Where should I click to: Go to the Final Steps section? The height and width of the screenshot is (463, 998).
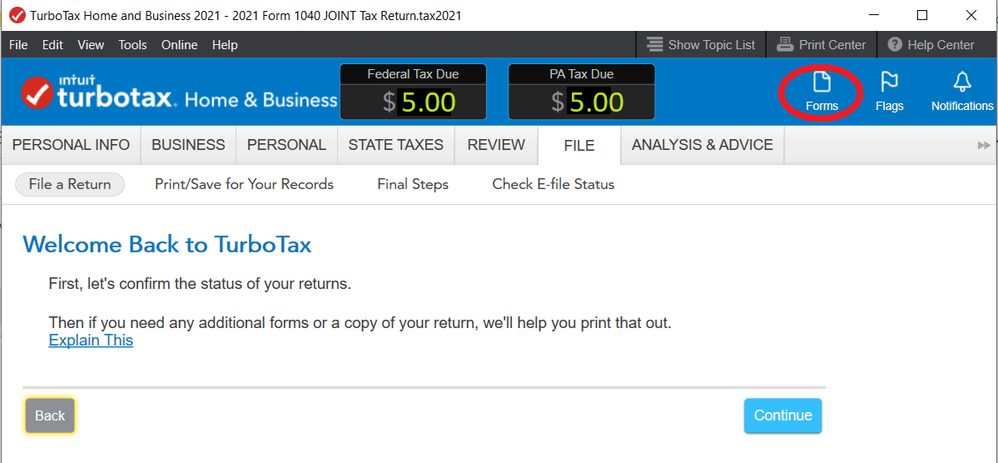click(413, 184)
